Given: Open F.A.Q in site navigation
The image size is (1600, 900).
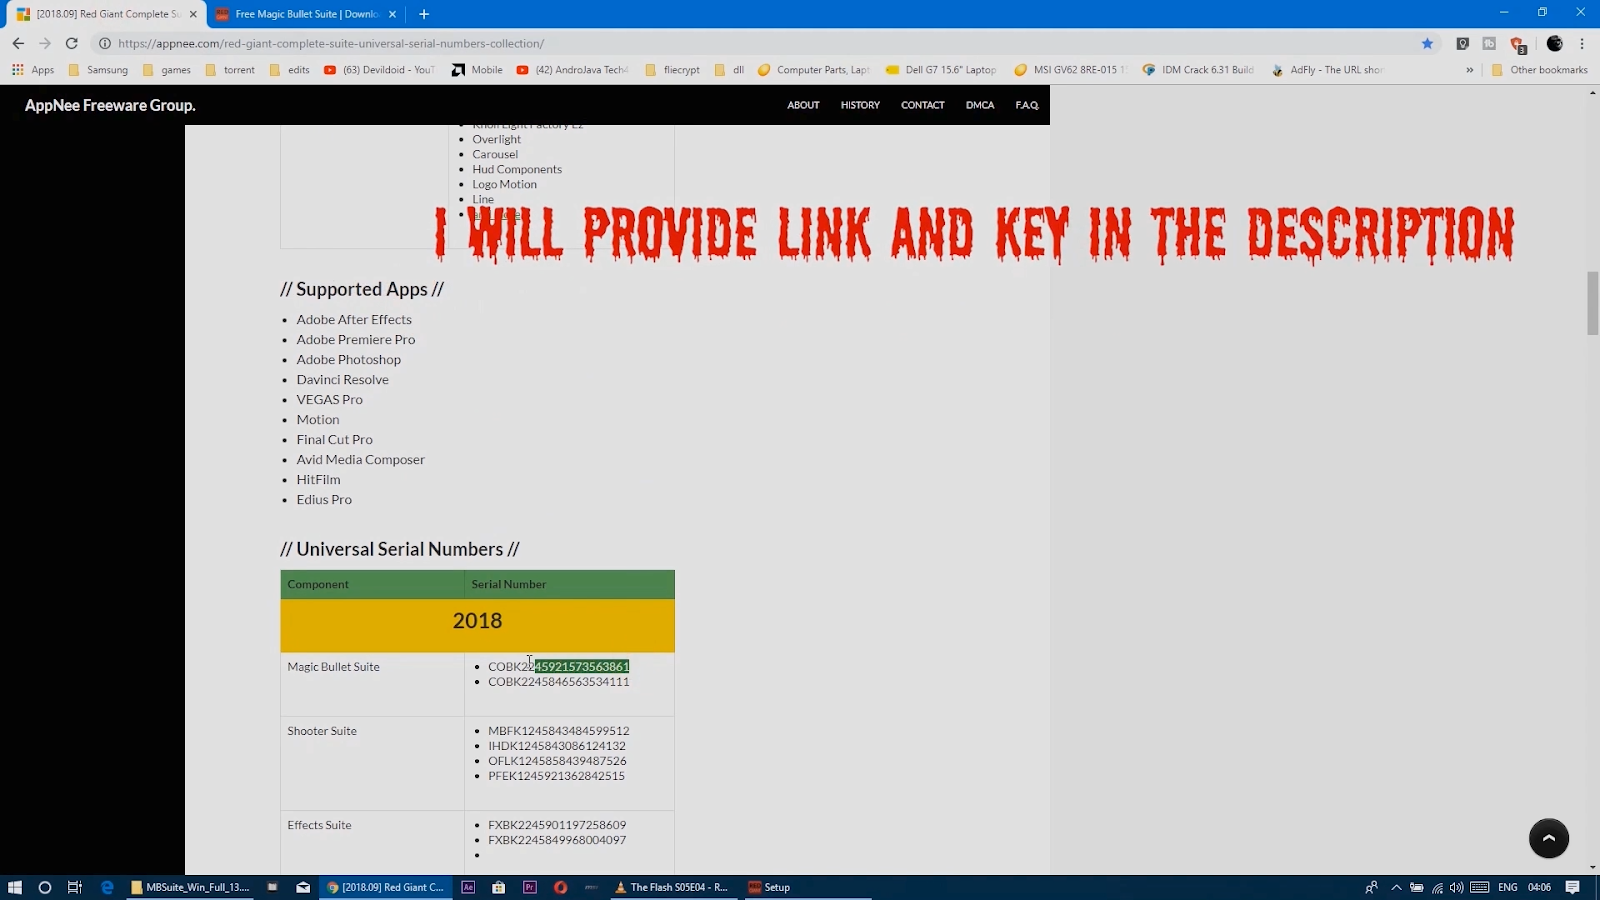Looking at the screenshot, I should tap(1027, 105).
